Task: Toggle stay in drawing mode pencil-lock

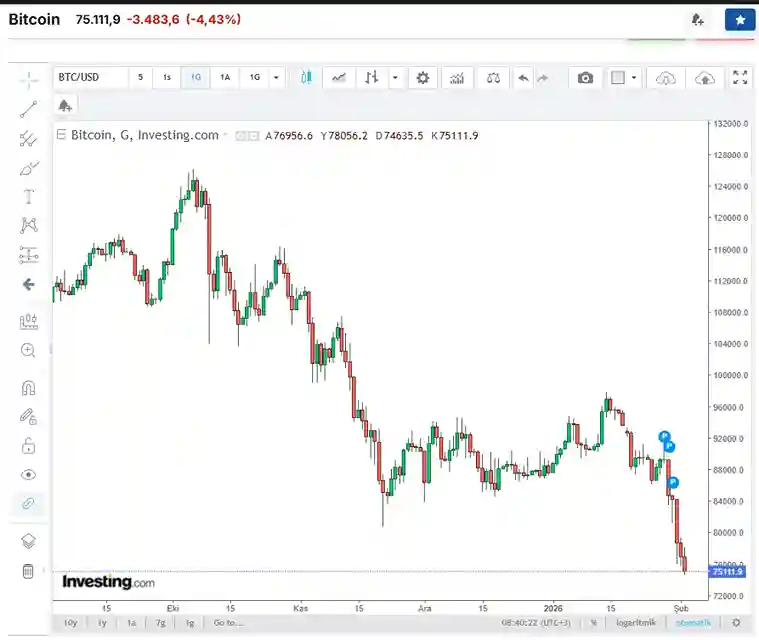Action: tap(29, 417)
